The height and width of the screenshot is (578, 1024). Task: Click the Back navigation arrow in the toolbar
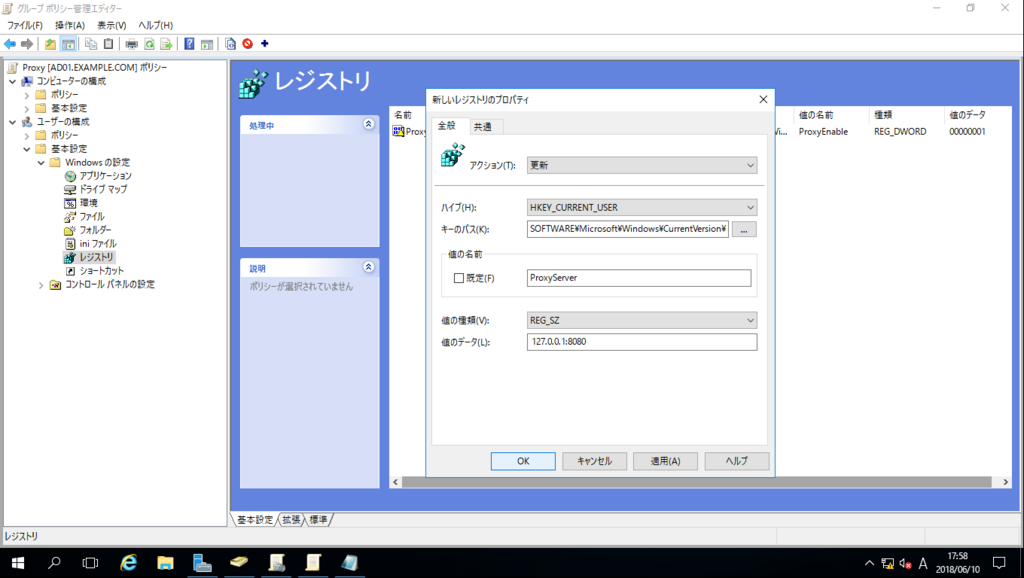9,43
